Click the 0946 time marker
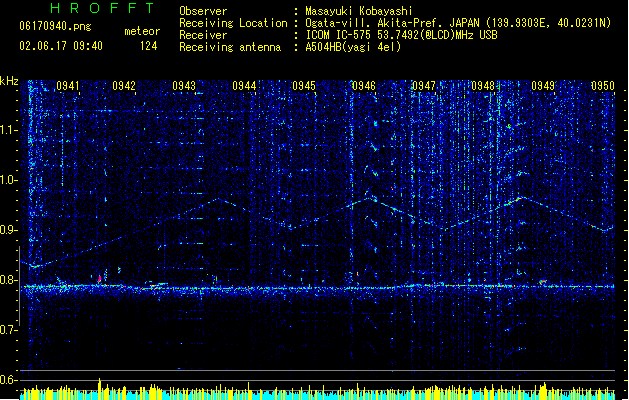Screen dimensions: 629x400 pos(363,86)
